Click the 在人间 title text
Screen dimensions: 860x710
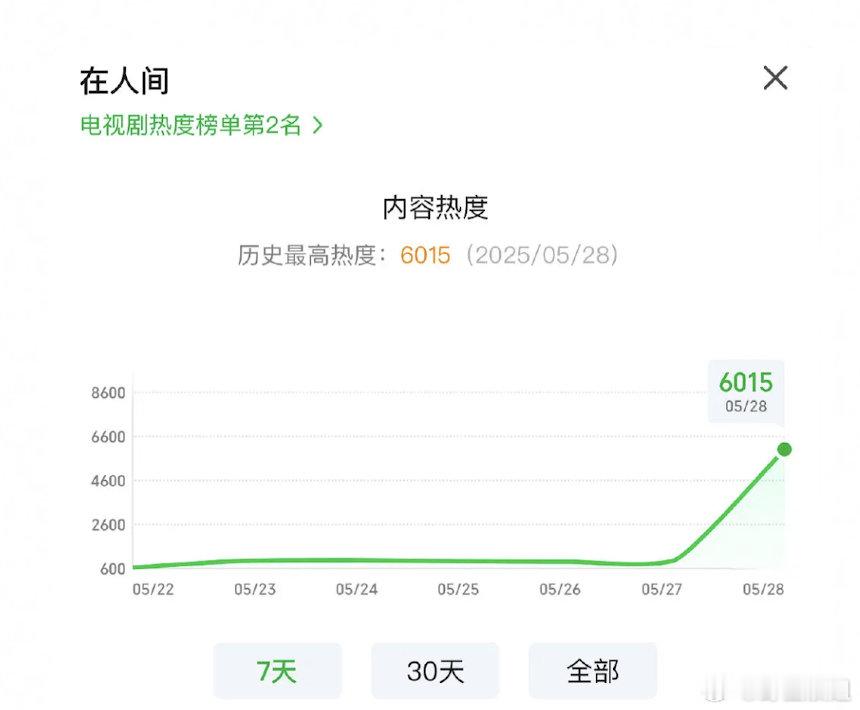[x=124, y=81]
